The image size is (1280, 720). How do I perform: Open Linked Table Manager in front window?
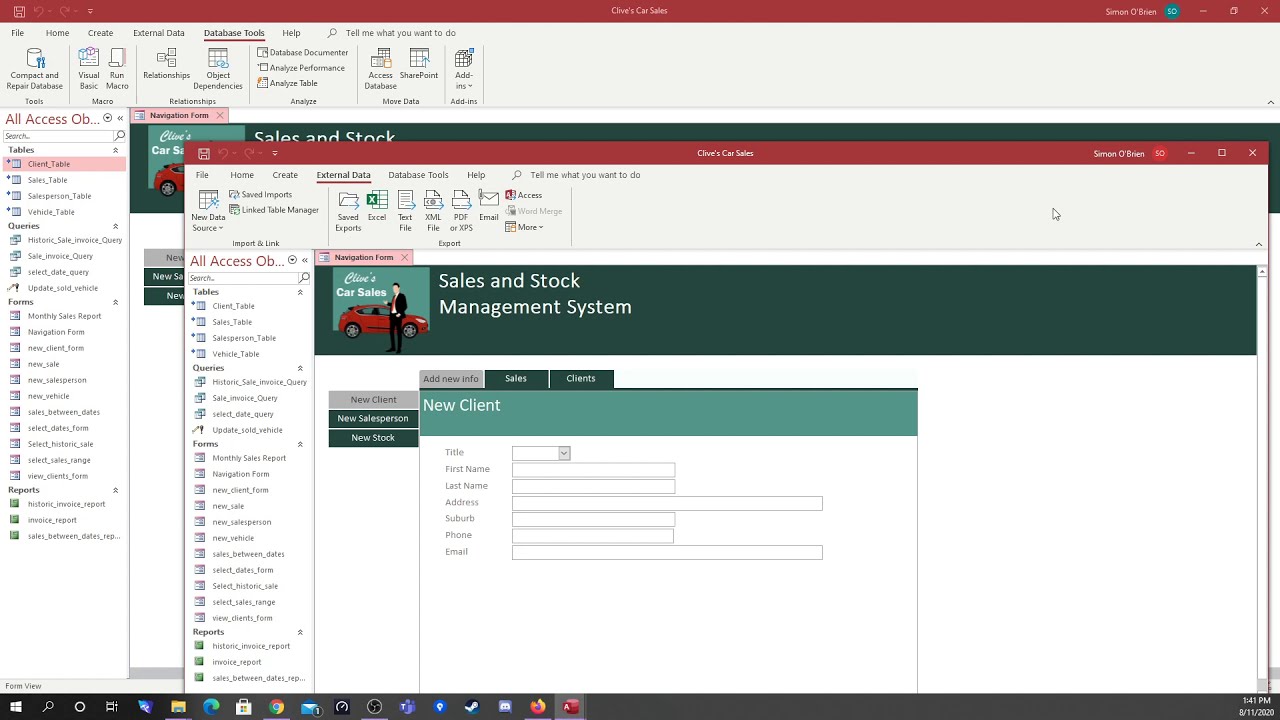[x=274, y=210]
